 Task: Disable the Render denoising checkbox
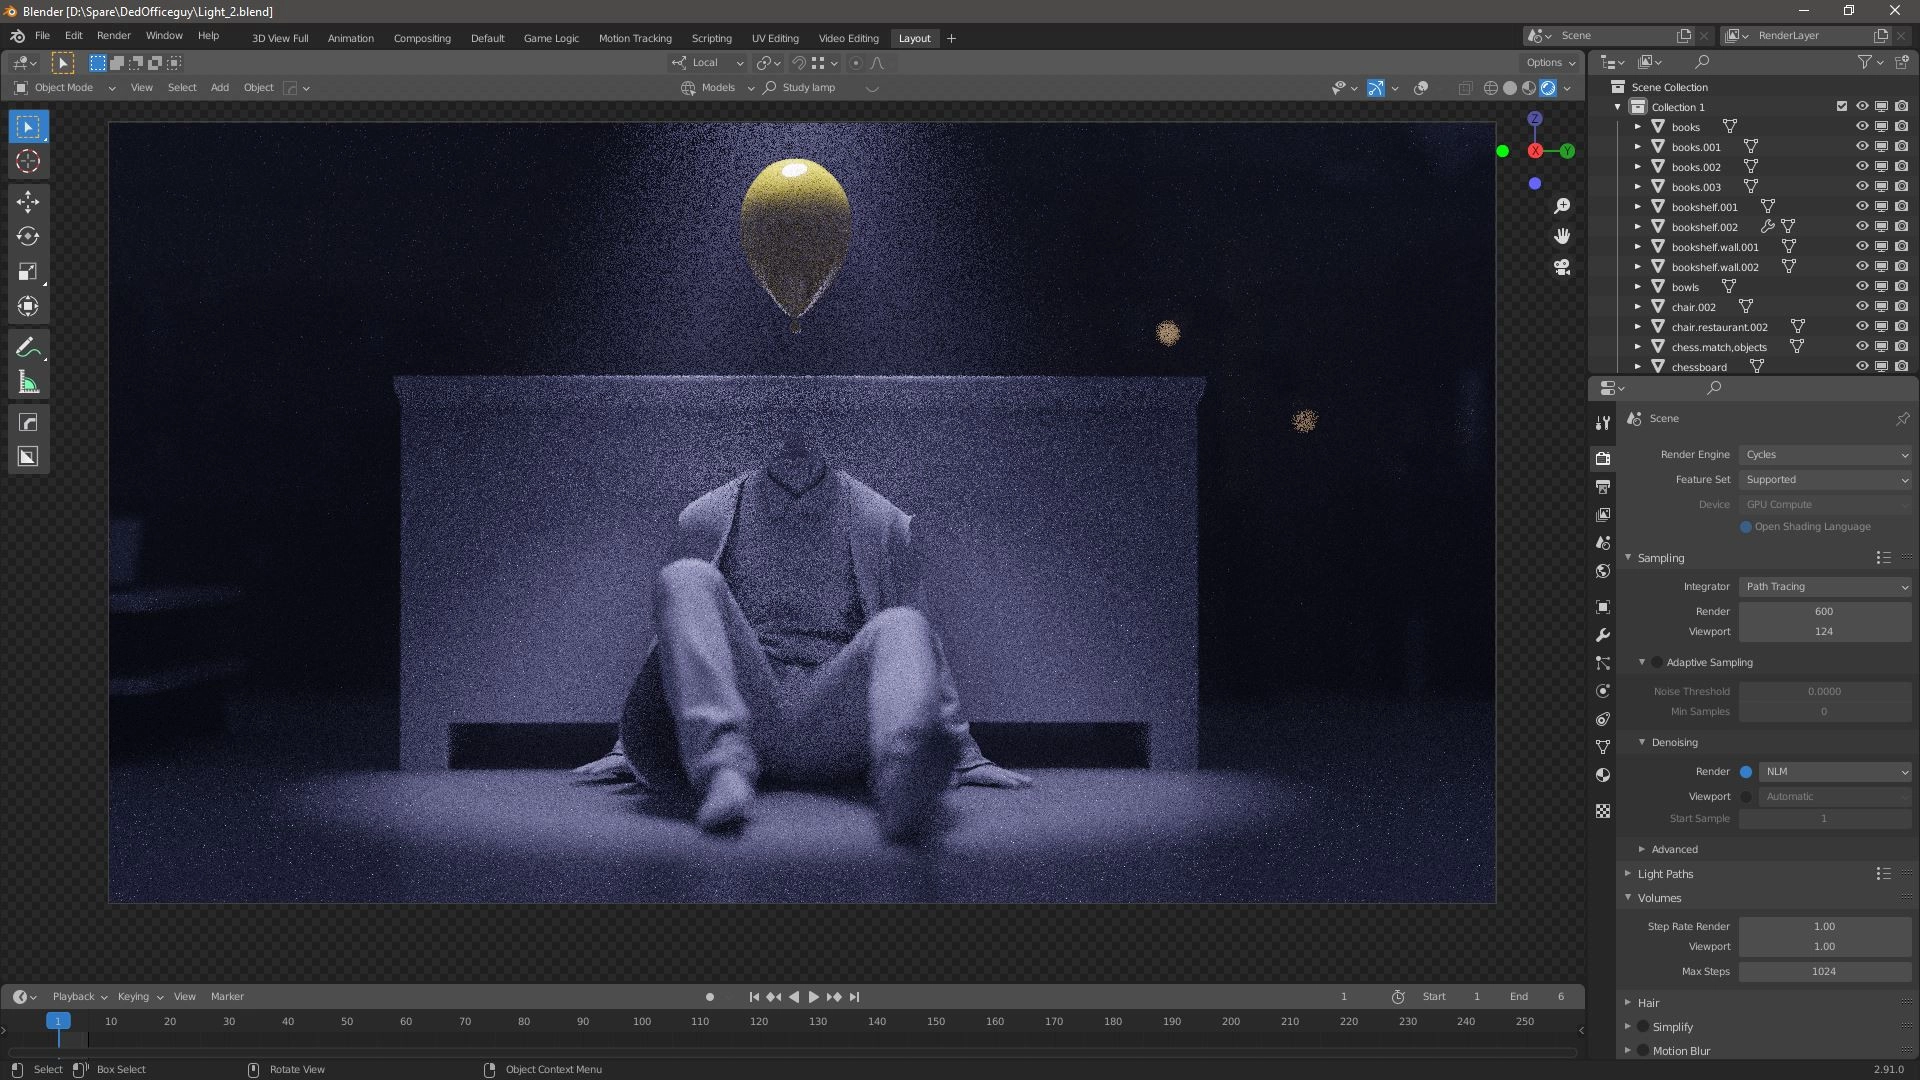tap(1746, 772)
